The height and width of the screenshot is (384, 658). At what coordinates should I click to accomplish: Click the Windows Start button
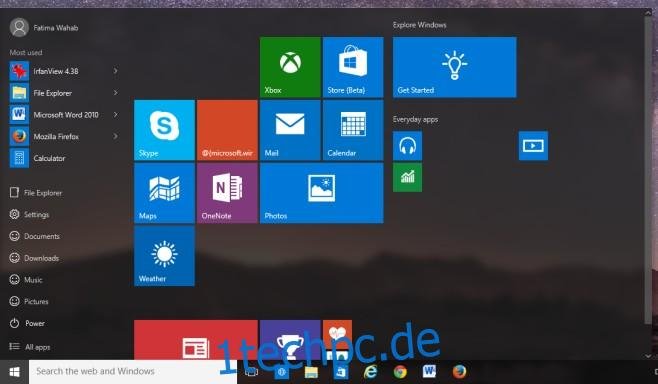coord(14,372)
